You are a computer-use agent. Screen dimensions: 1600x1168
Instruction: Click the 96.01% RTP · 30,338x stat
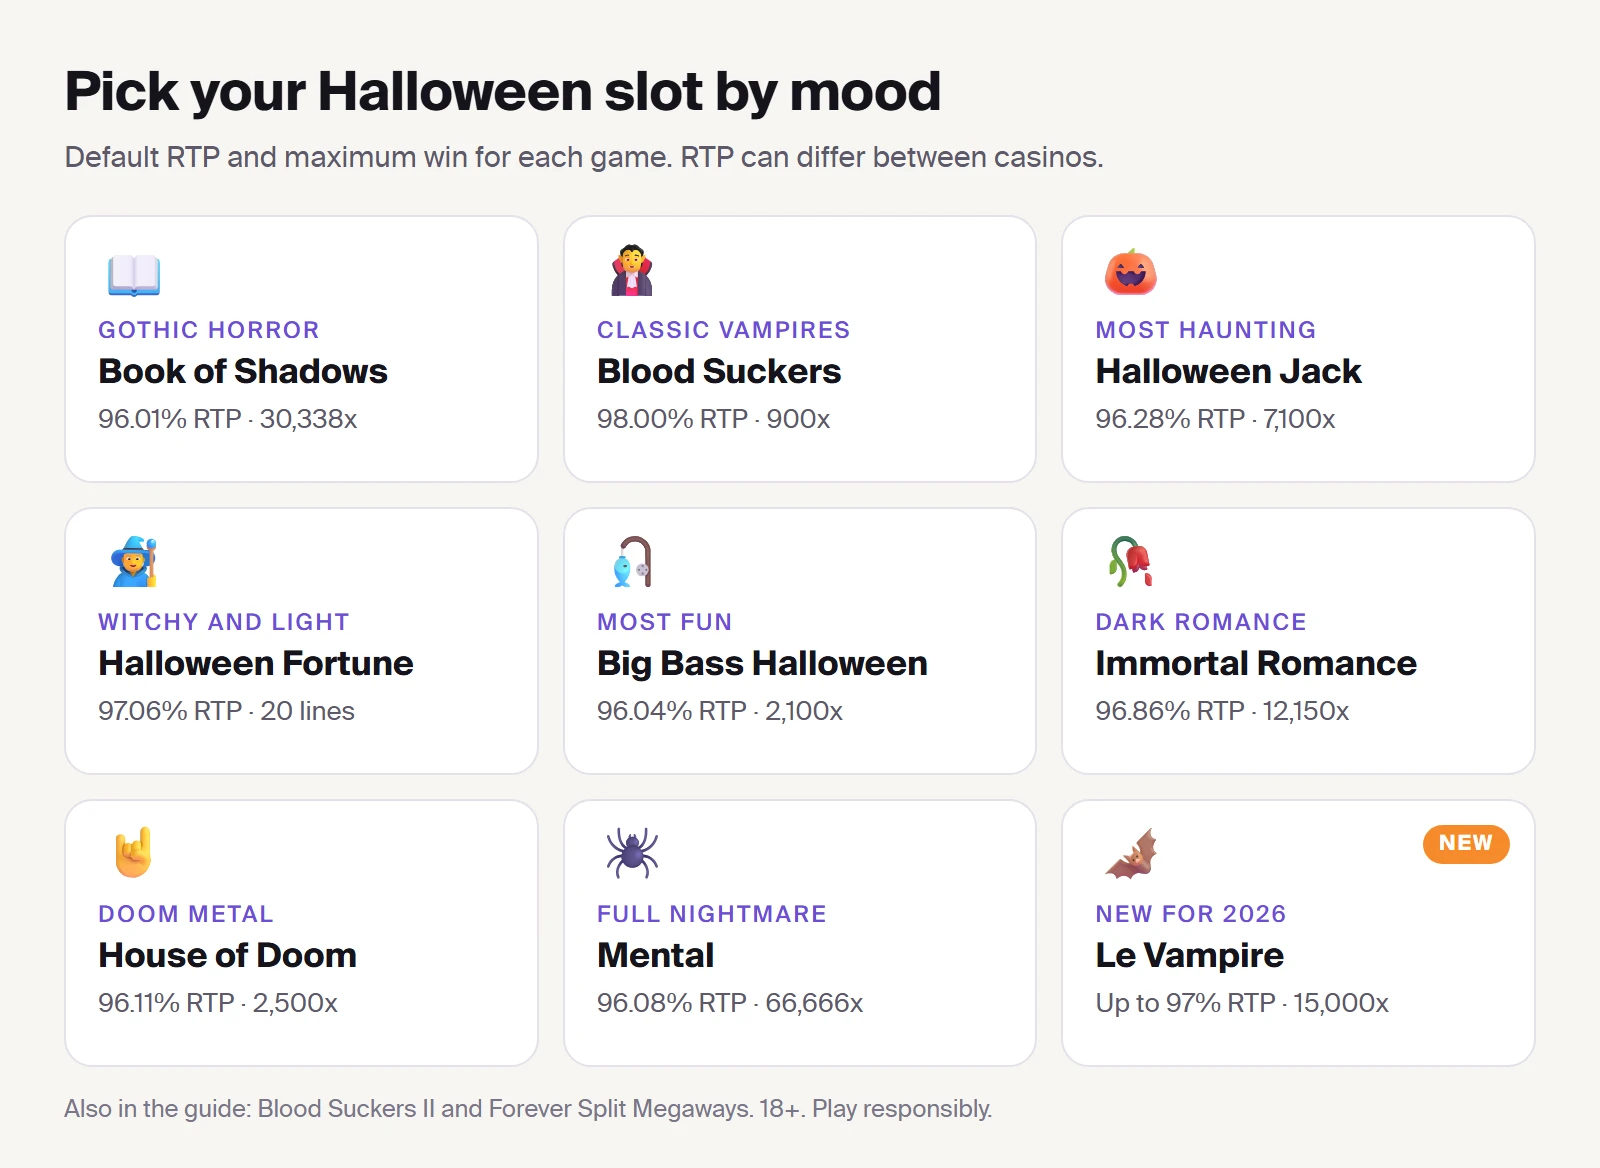coord(228,419)
